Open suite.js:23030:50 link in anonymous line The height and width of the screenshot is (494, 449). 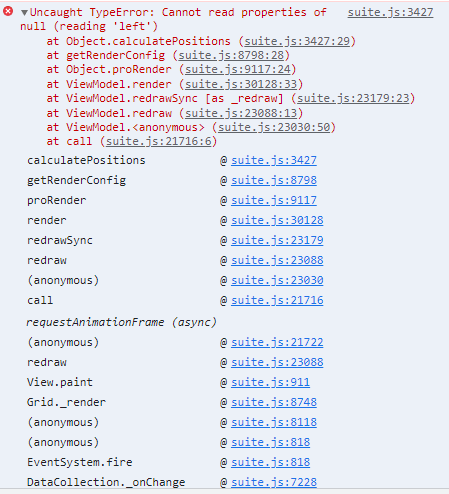click(x=274, y=127)
